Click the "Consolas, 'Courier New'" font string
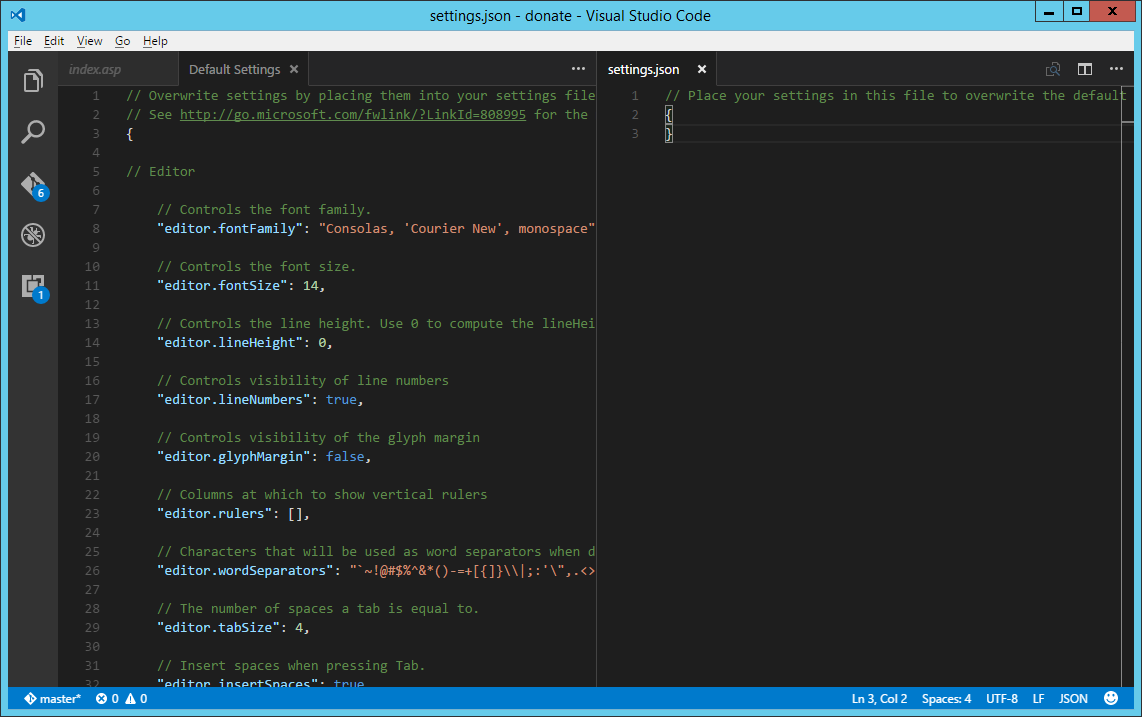The height and width of the screenshot is (717, 1142). [457, 228]
